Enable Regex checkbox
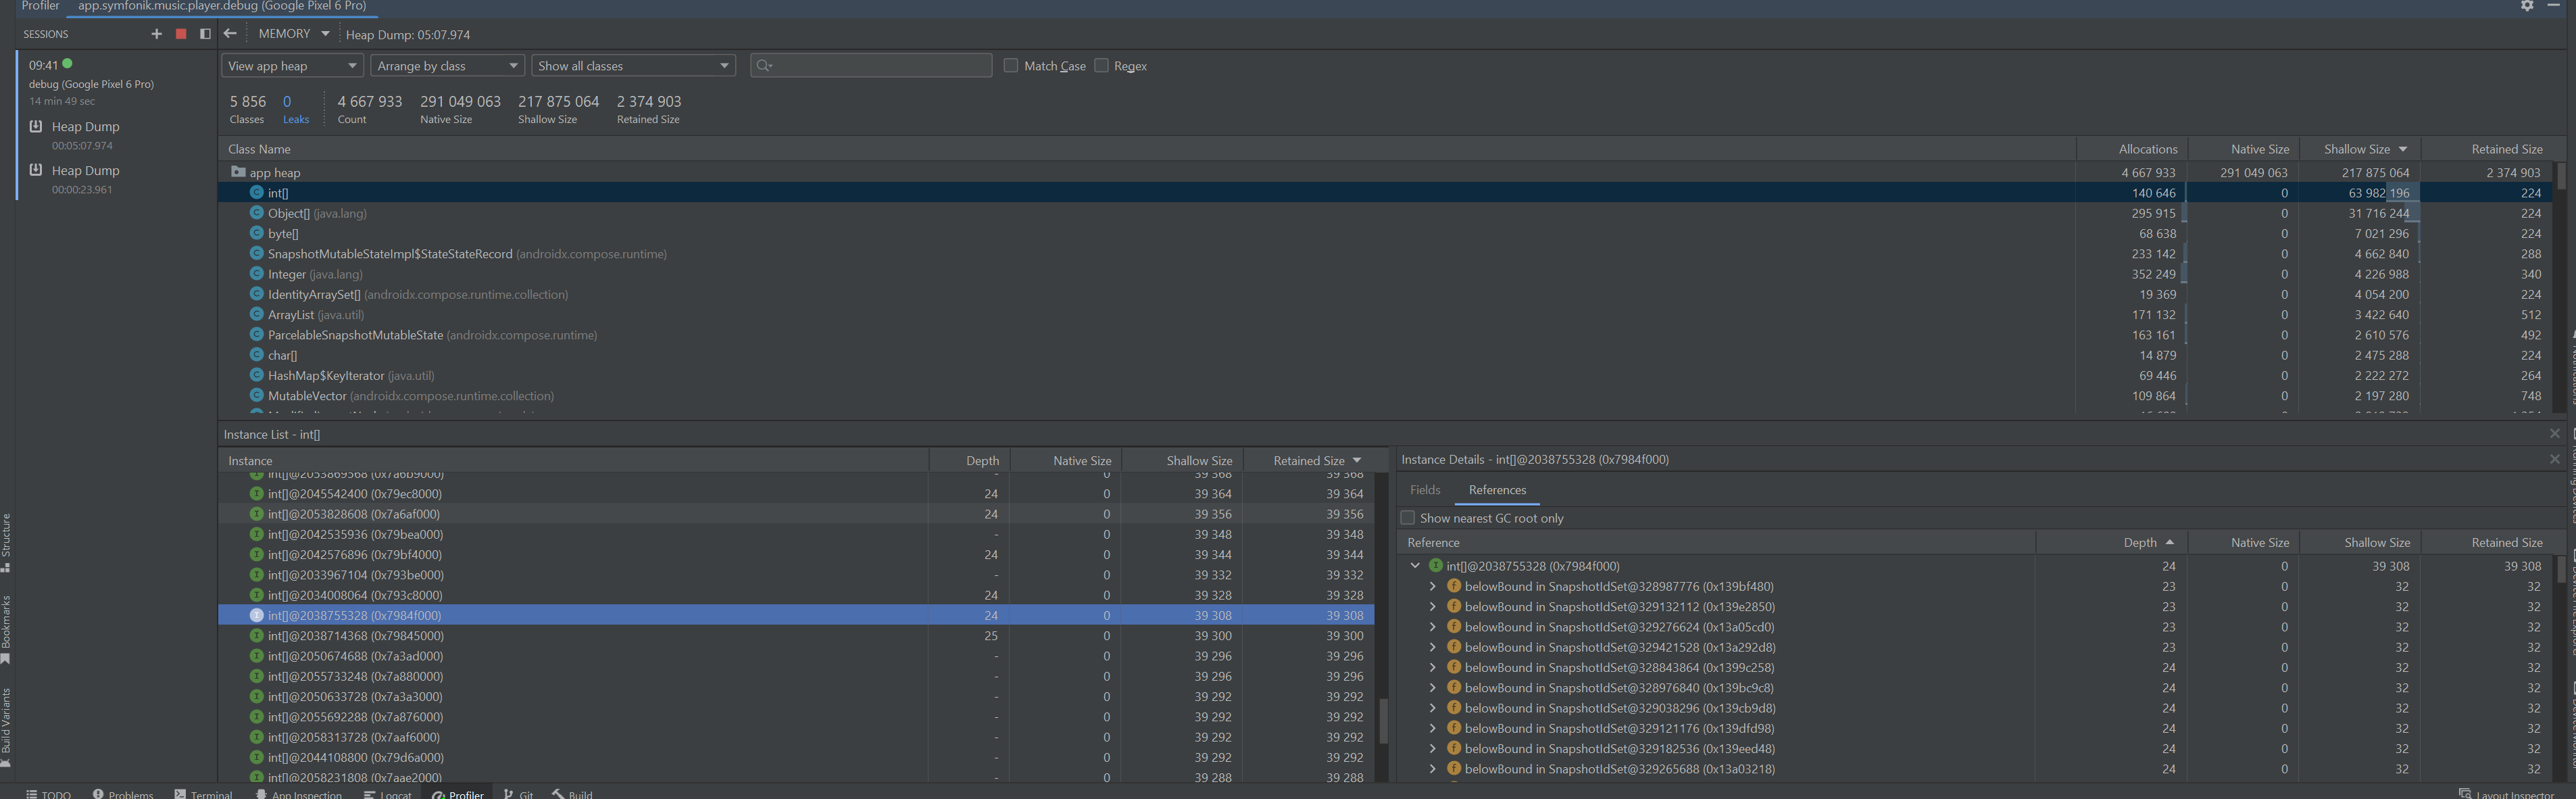The image size is (2576, 799). click(x=1101, y=66)
